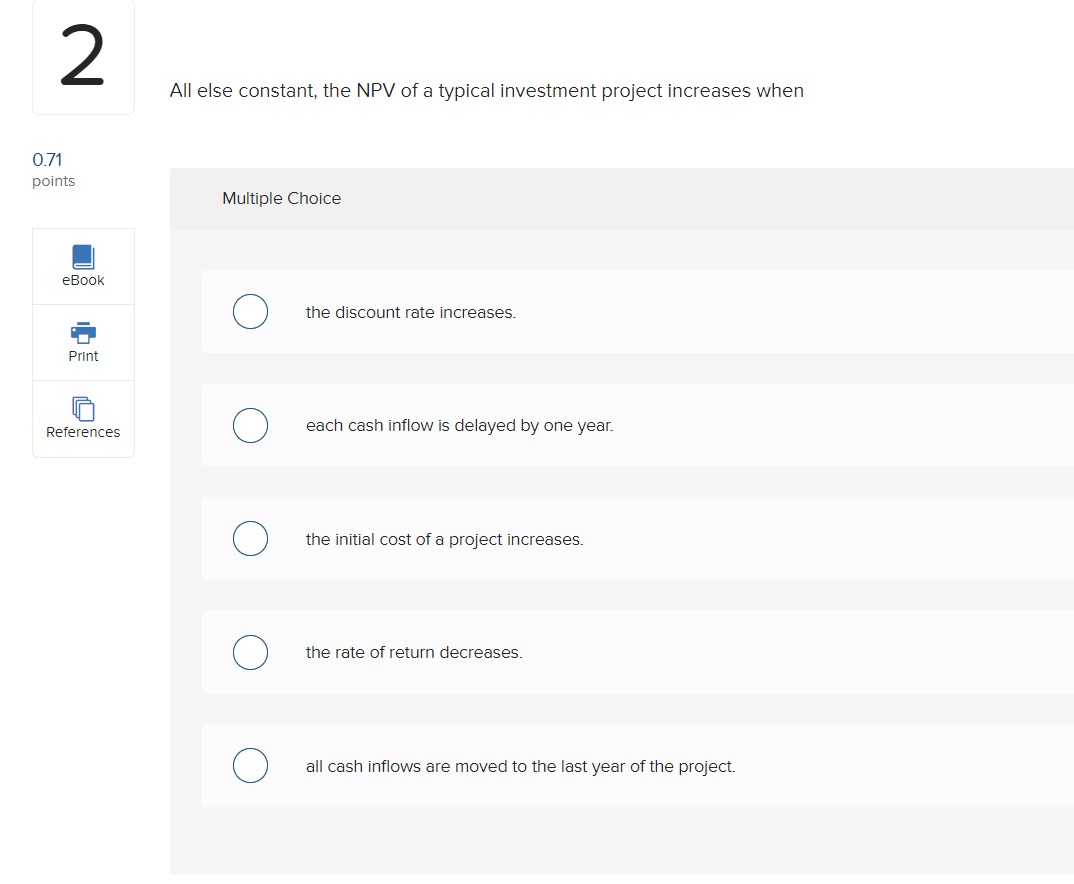The width and height of the screenshot is (1074, 884).
Task: Select the last answer about cash inflows moved
Action: (x=250, y=765)
